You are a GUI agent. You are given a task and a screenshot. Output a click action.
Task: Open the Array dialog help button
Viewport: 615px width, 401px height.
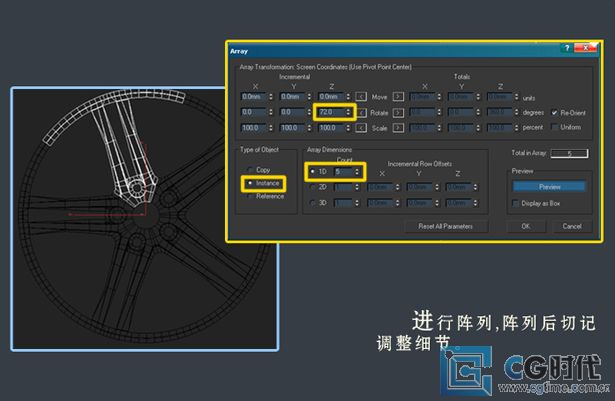(567, 48)
